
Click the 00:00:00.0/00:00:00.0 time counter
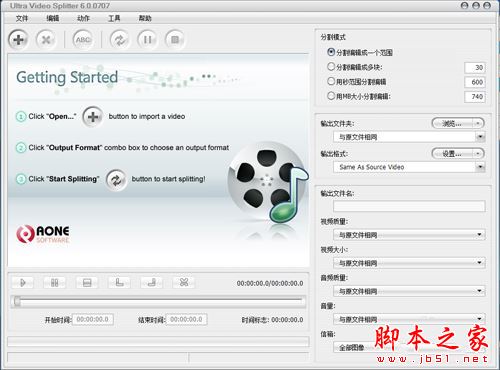[x=270, y=283]
